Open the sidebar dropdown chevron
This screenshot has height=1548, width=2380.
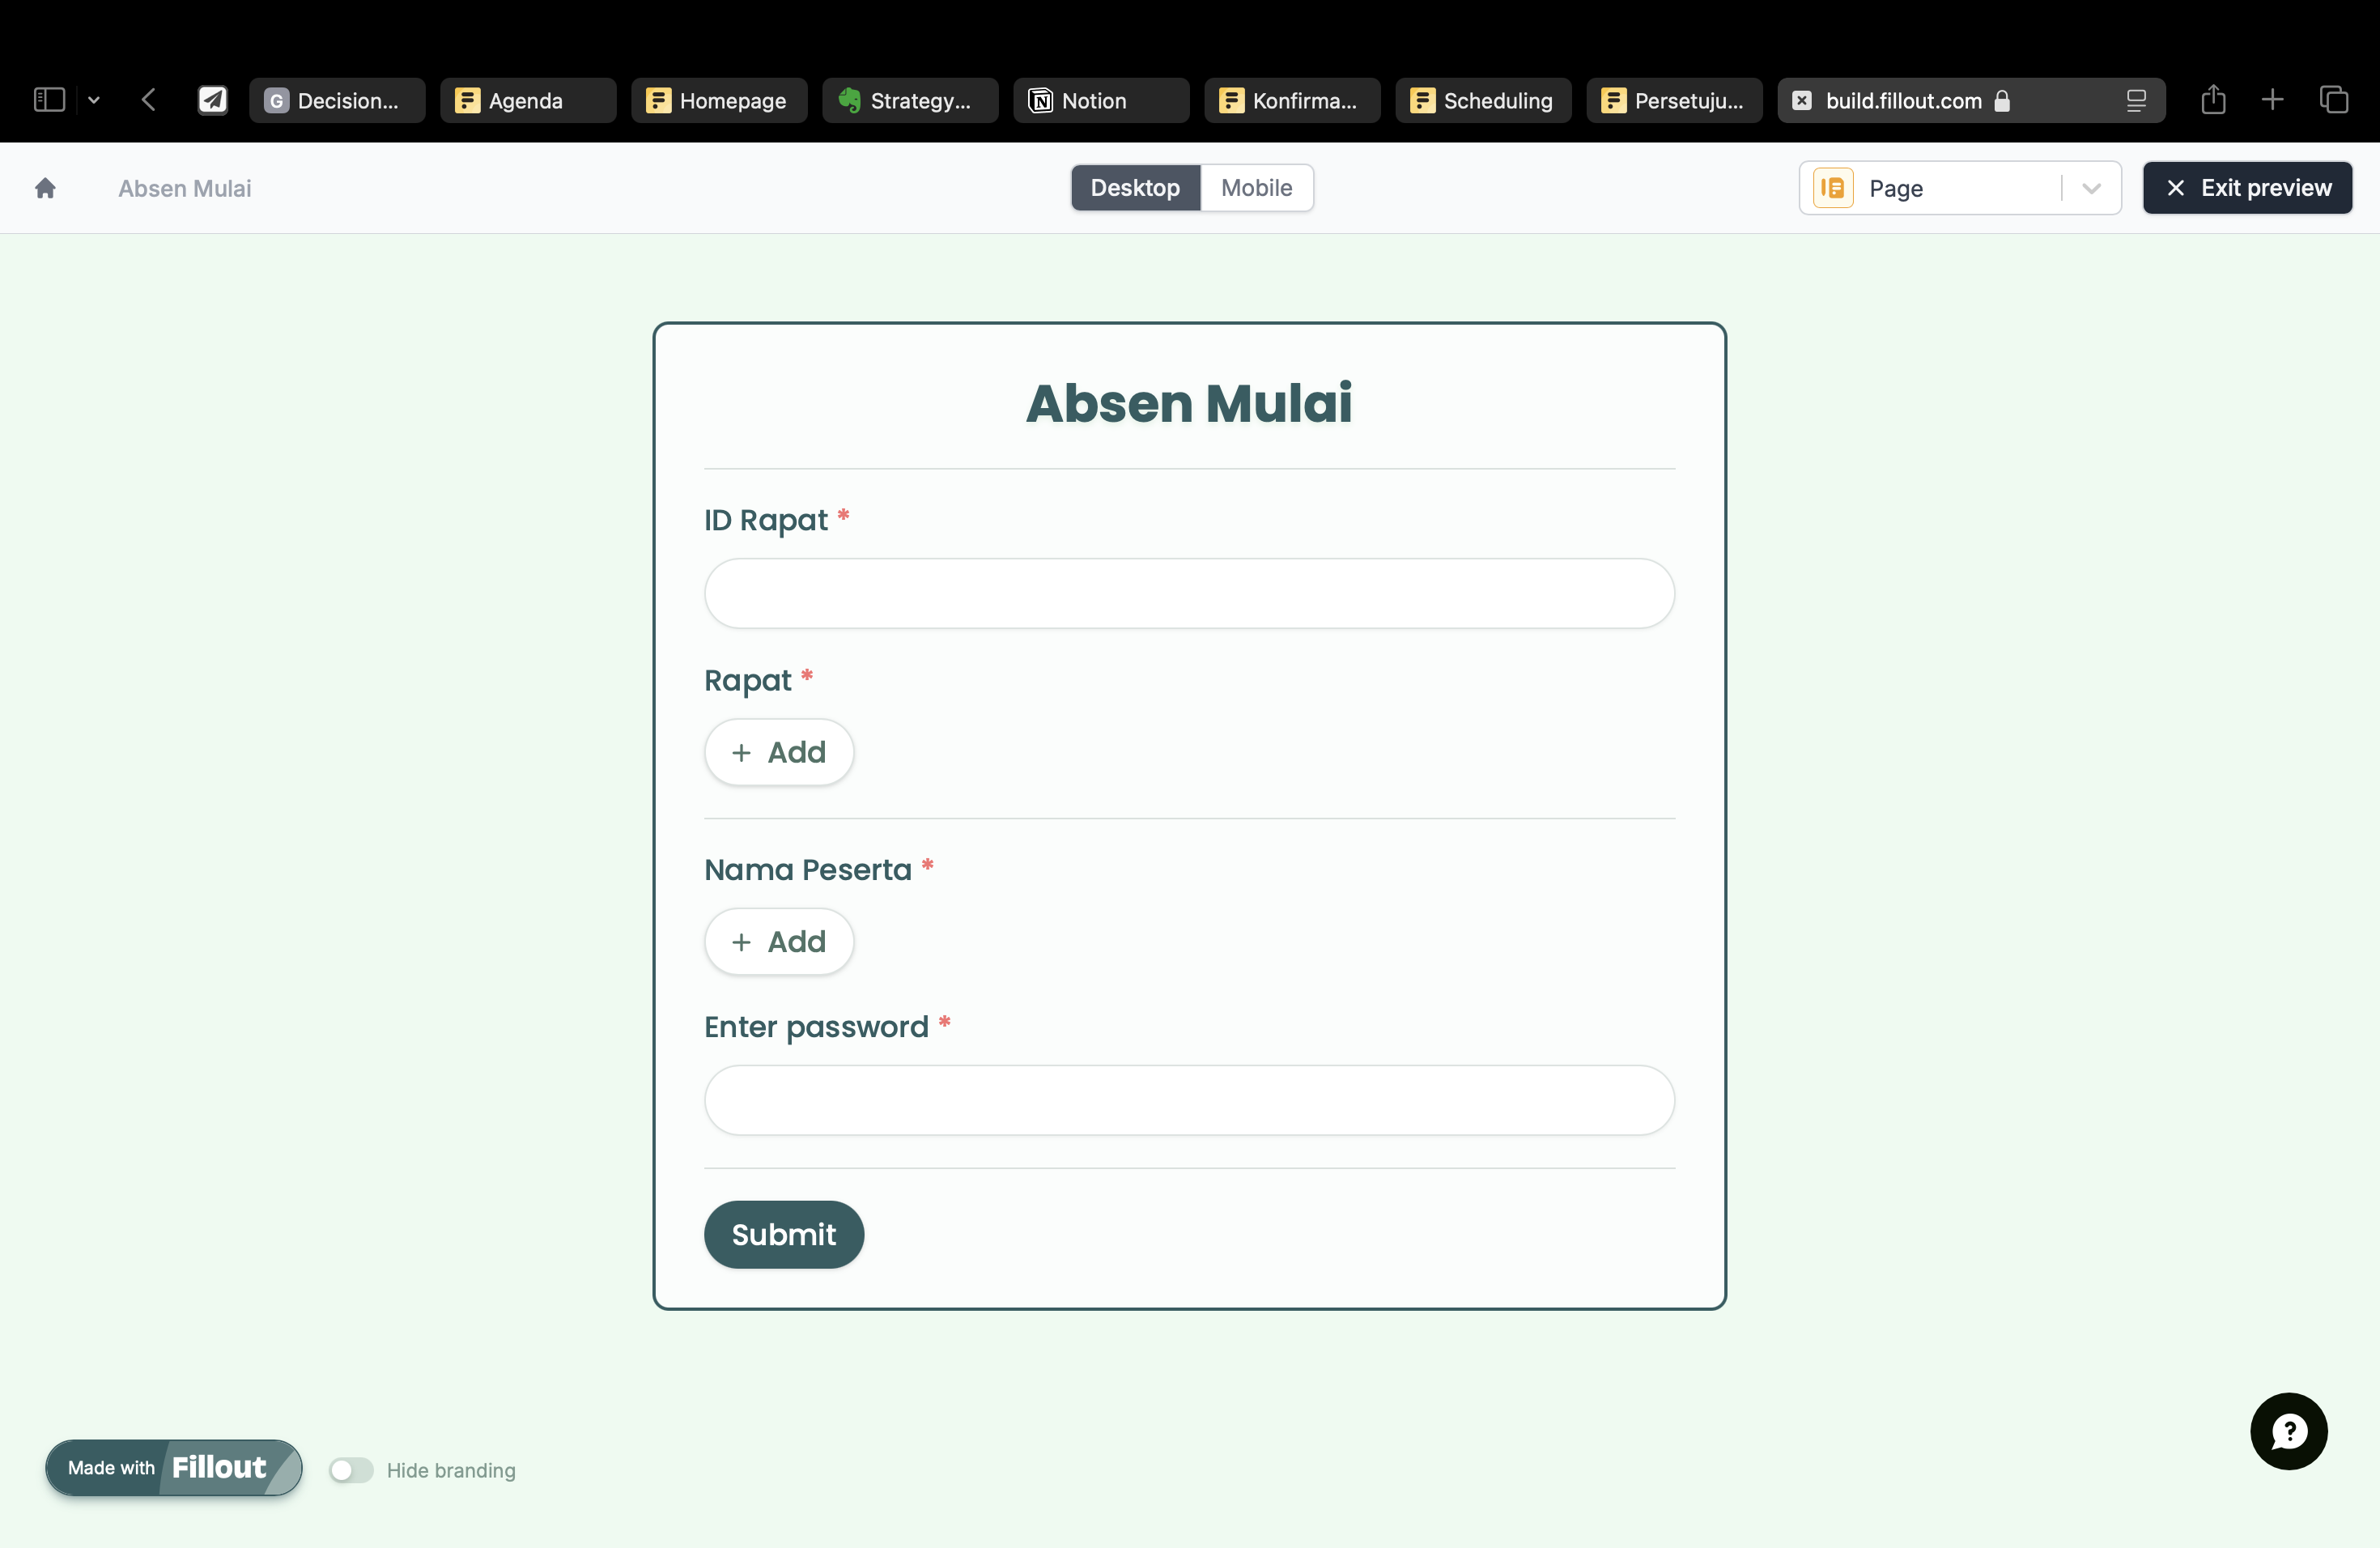[94, 100]
